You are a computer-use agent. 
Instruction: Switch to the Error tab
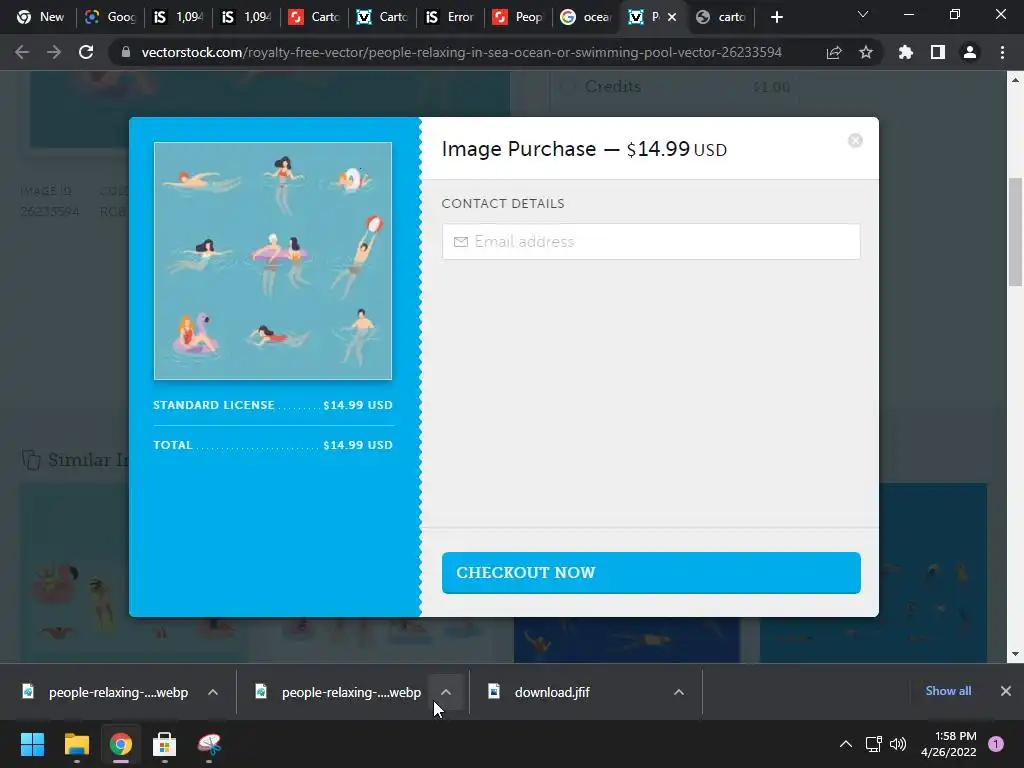point(449,17)
